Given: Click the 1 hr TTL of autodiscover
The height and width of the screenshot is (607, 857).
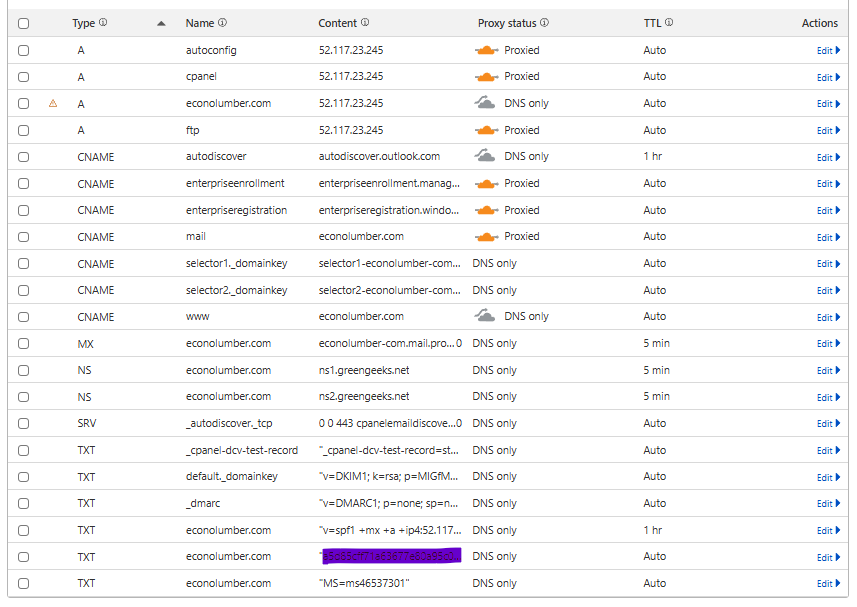Looking at the screenshot, I should click(653, 156).
